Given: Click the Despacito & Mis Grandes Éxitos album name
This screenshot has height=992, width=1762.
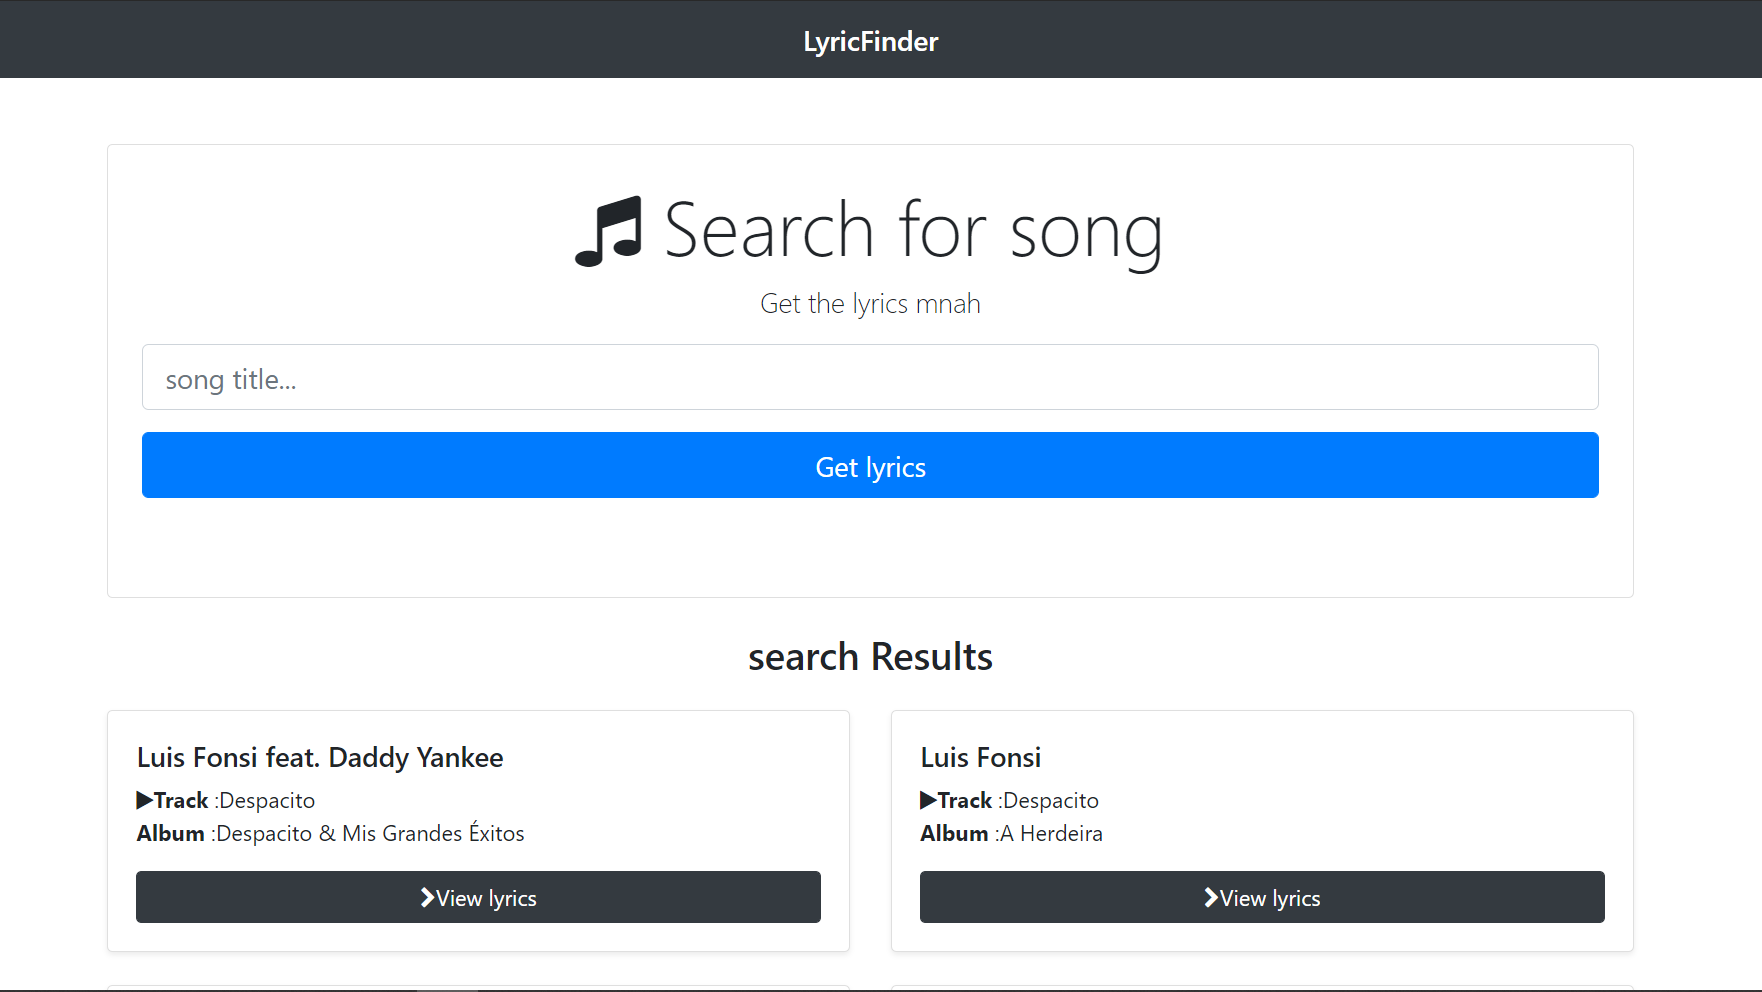Looking at the screenshot, I should [x=370, y=834].
